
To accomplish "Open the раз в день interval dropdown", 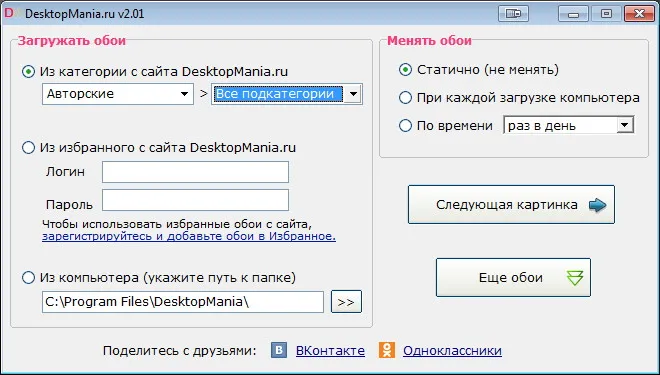I will [x=569, y=125].
